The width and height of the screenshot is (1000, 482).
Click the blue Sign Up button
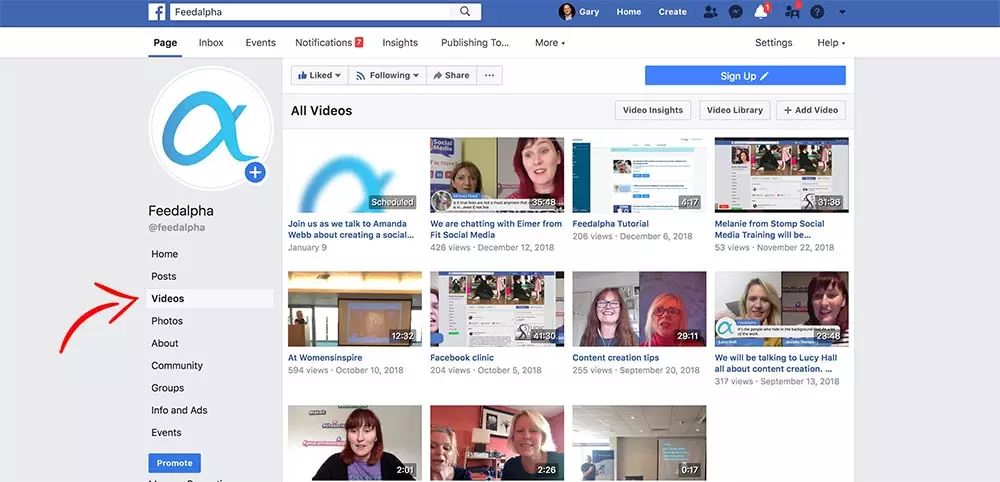(745, 76)
